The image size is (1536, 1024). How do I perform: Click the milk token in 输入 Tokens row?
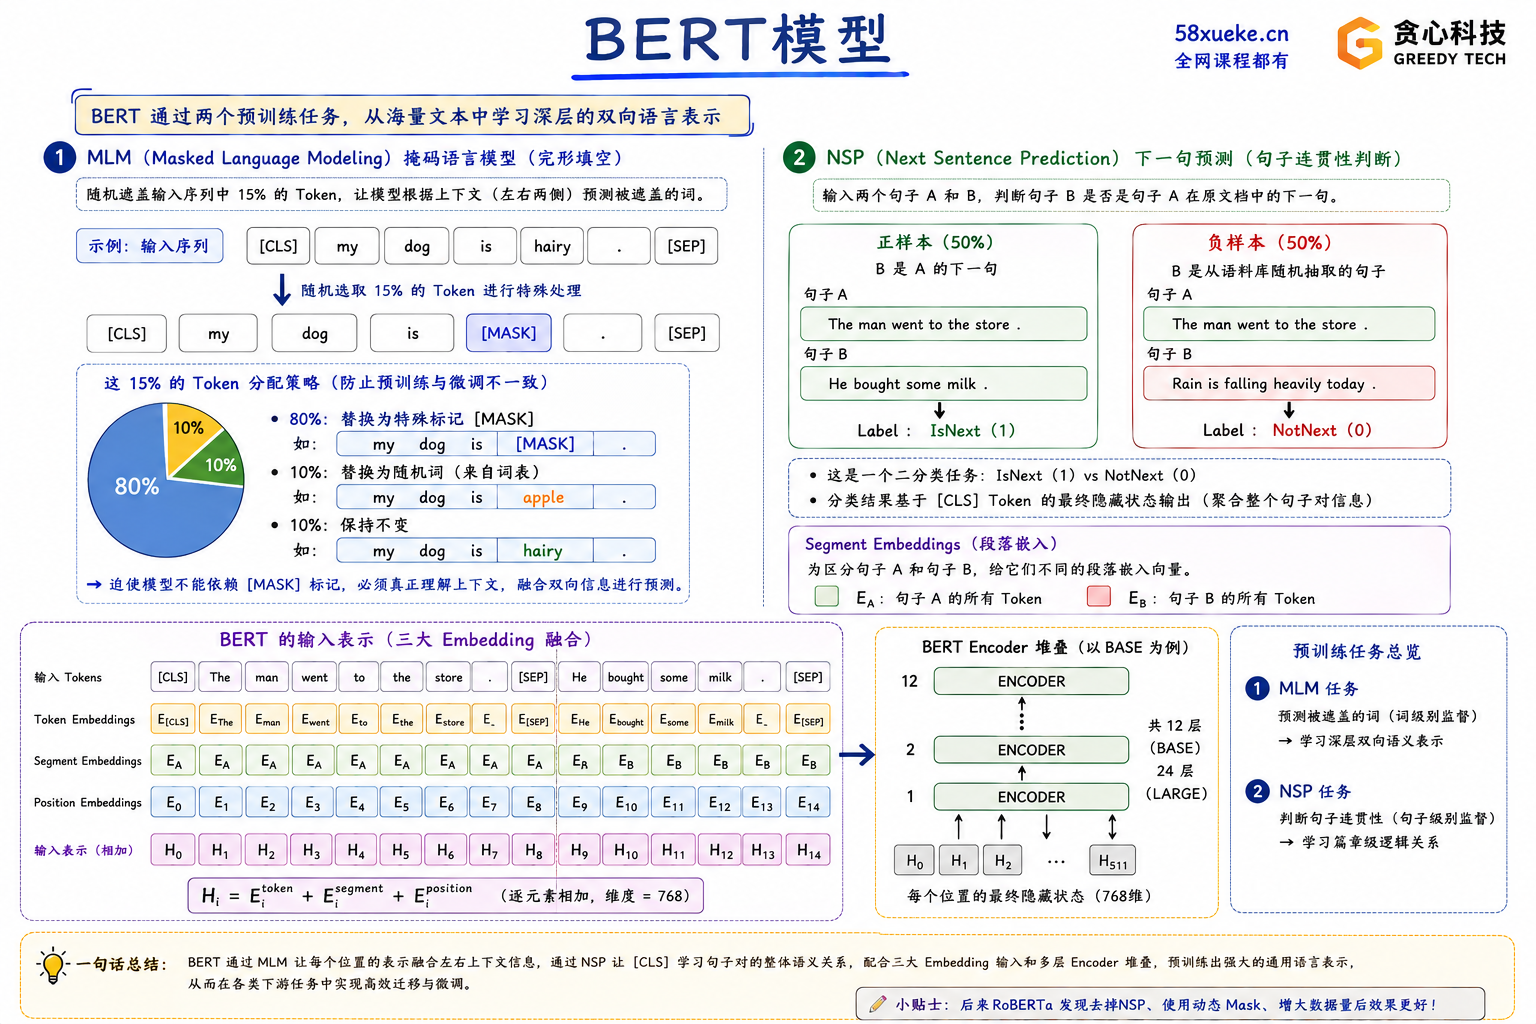click(x=720, y=677)
